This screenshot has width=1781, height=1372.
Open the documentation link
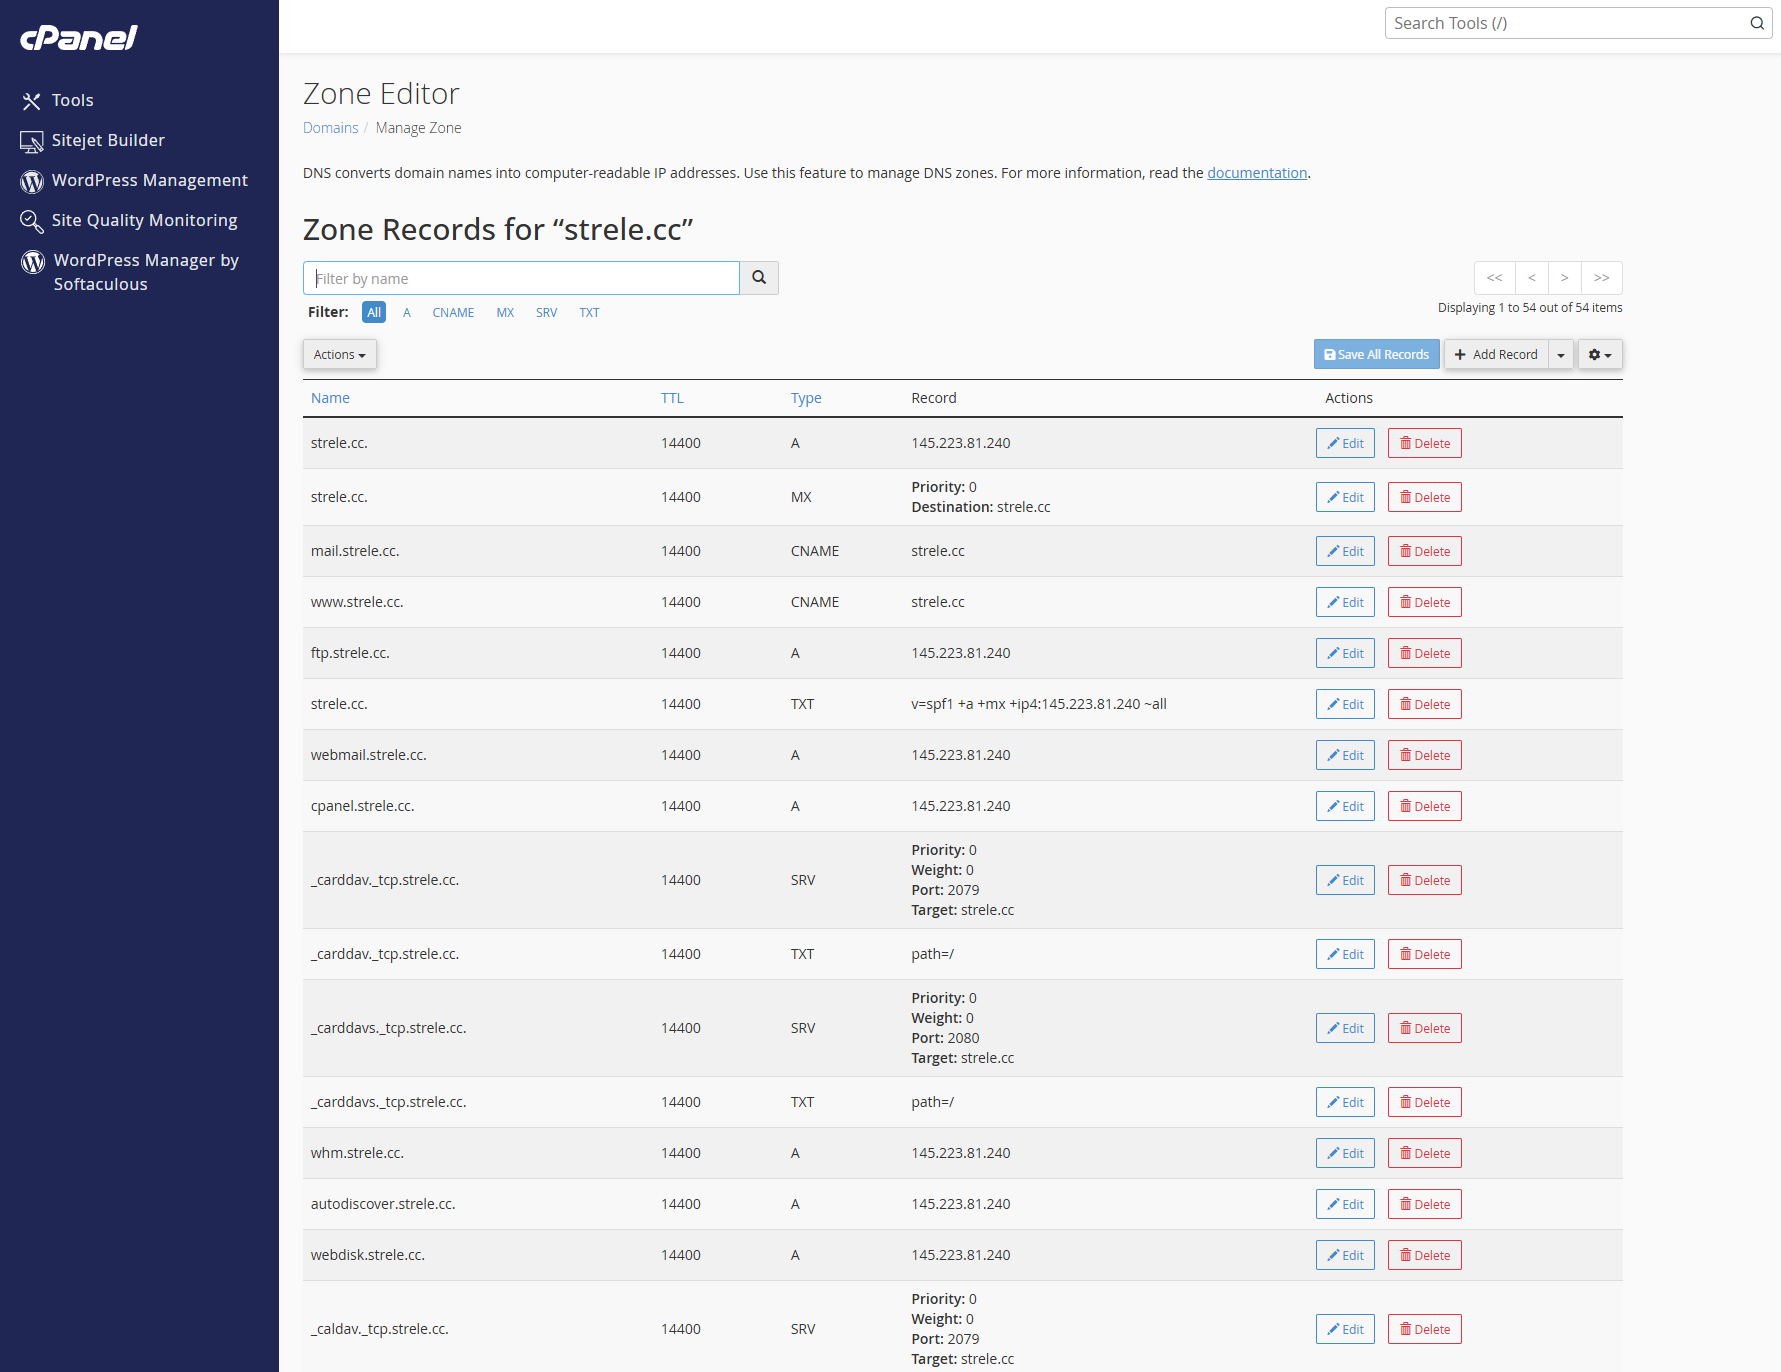pyautogui.click(x=1257, y=173)
